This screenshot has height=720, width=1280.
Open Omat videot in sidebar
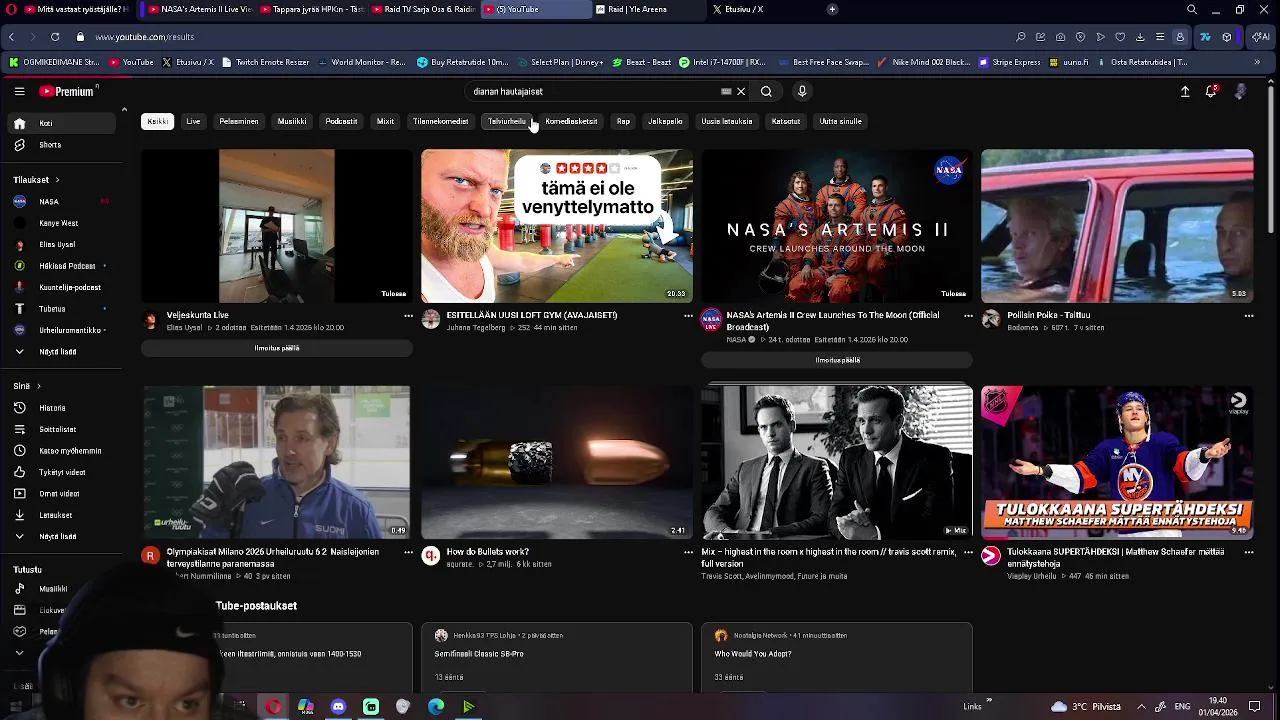(x=63, y=494)
